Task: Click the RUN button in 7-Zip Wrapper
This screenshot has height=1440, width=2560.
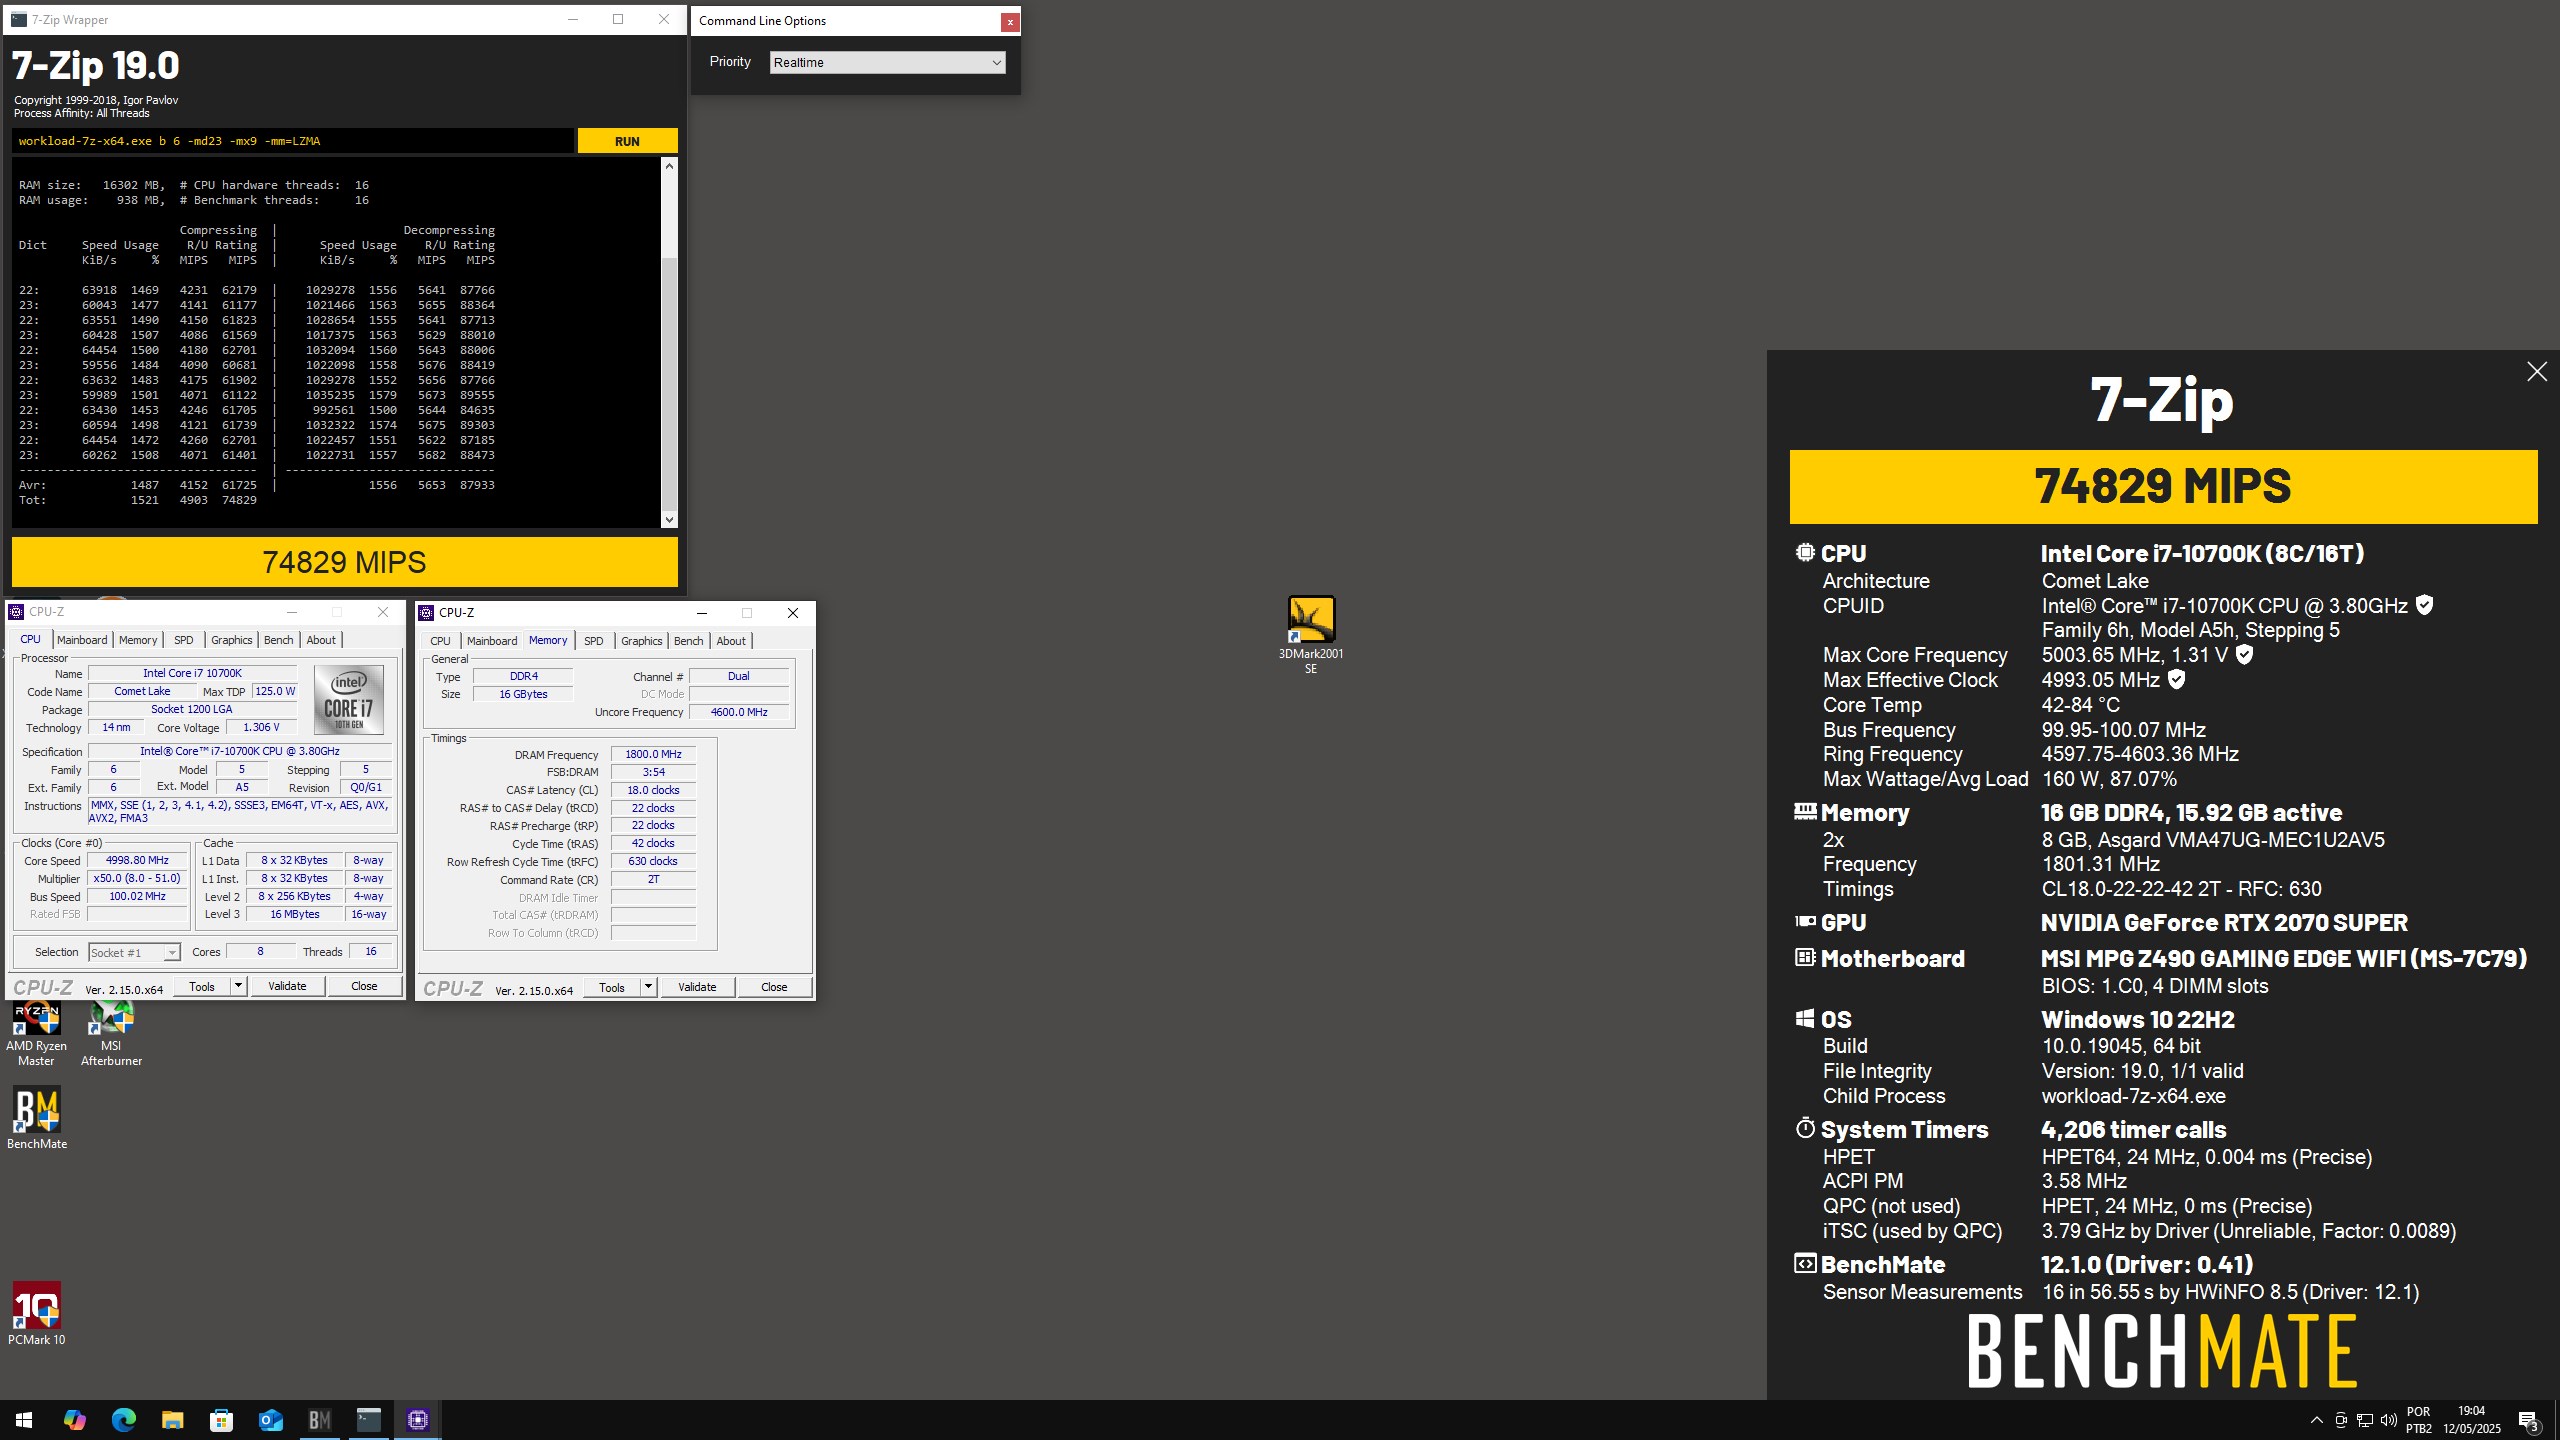Action: (627, 141)
